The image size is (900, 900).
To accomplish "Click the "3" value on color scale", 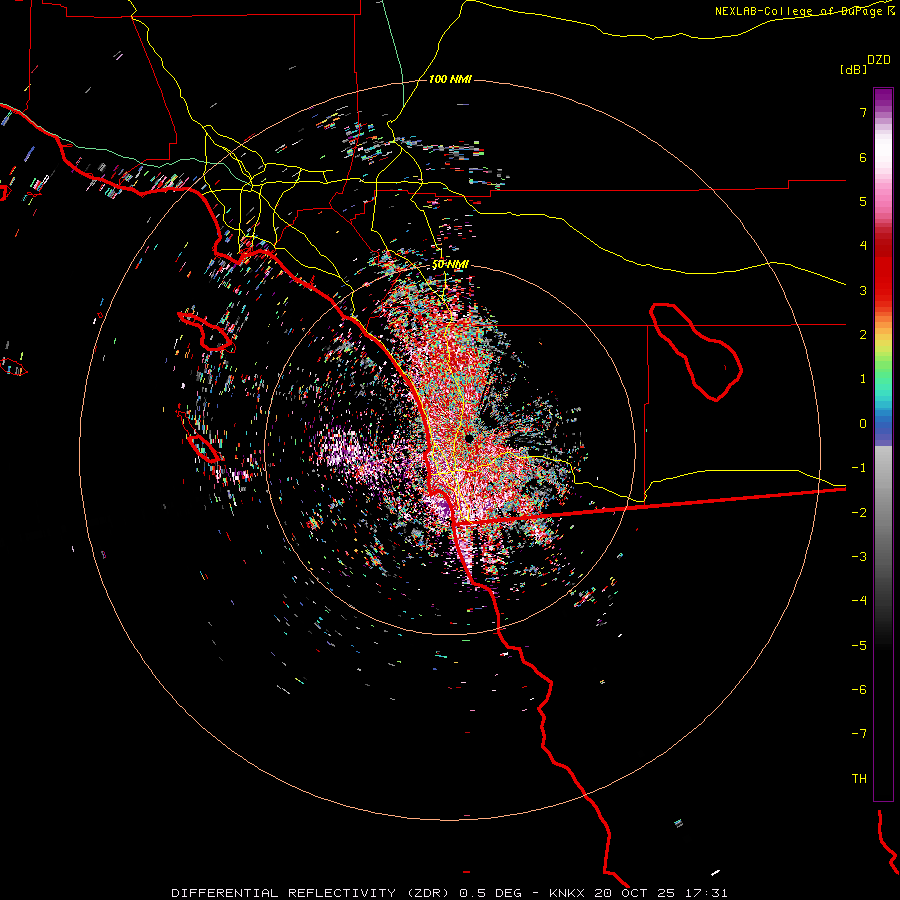I will 863,290.
